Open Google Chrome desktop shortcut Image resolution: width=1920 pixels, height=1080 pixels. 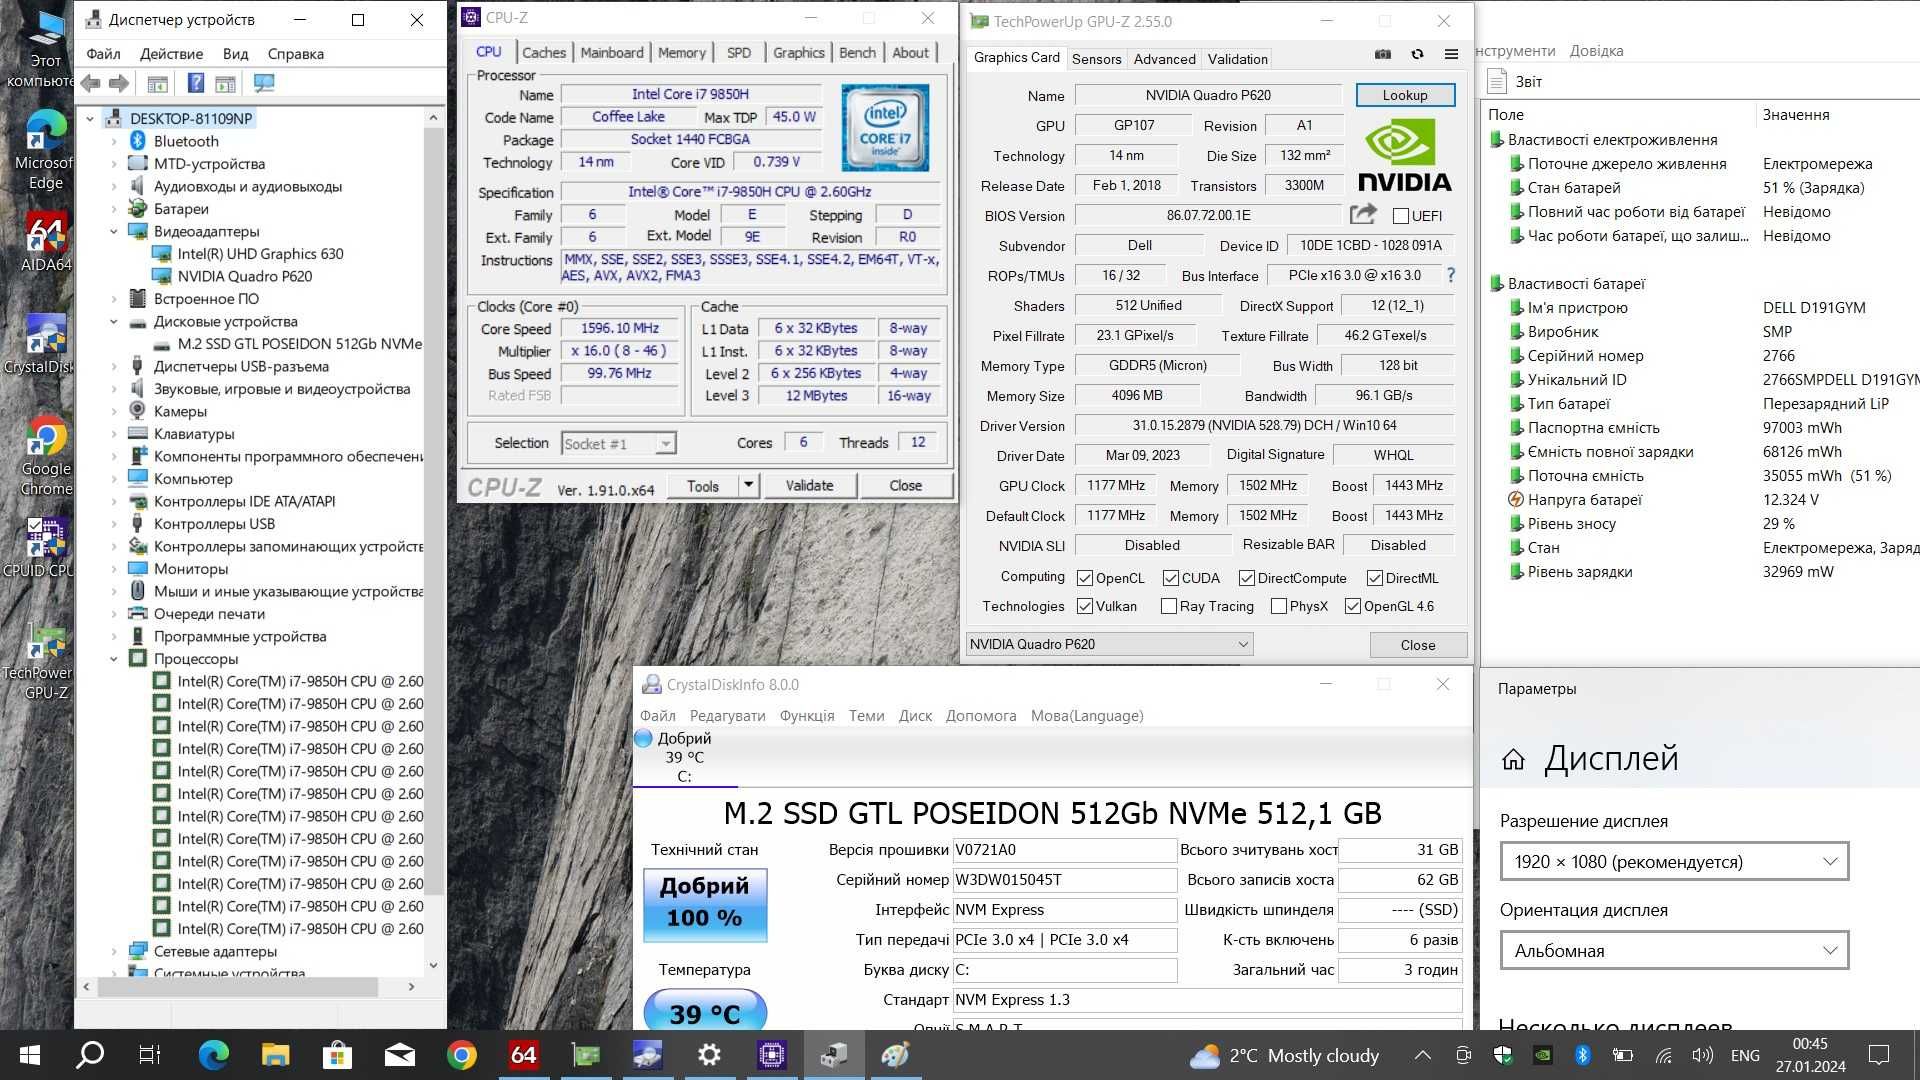(x=46, y=456)
